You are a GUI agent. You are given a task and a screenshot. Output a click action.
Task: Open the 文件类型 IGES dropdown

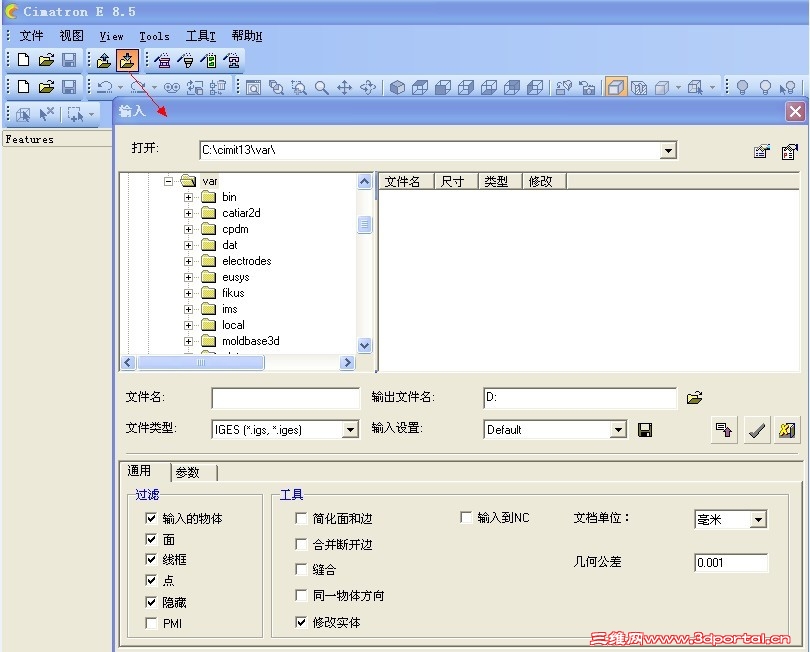point(350,429)
